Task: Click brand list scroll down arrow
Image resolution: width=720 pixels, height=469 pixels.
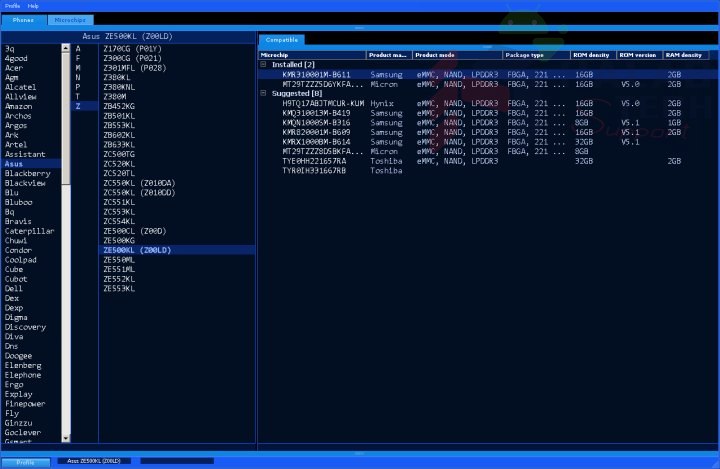Action: [66, 438]
